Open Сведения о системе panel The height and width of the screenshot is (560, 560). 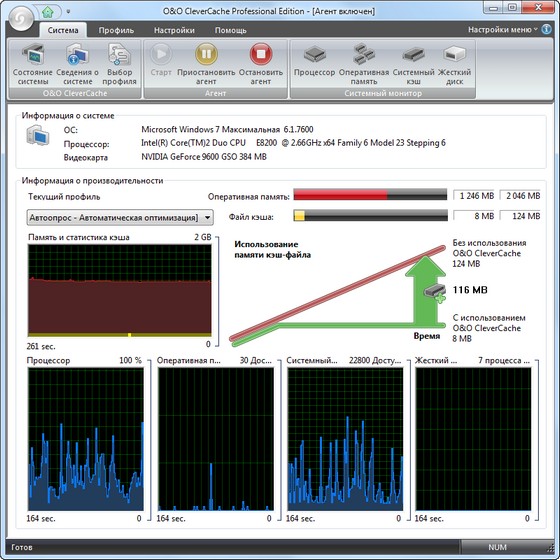(x=78, y=65)
